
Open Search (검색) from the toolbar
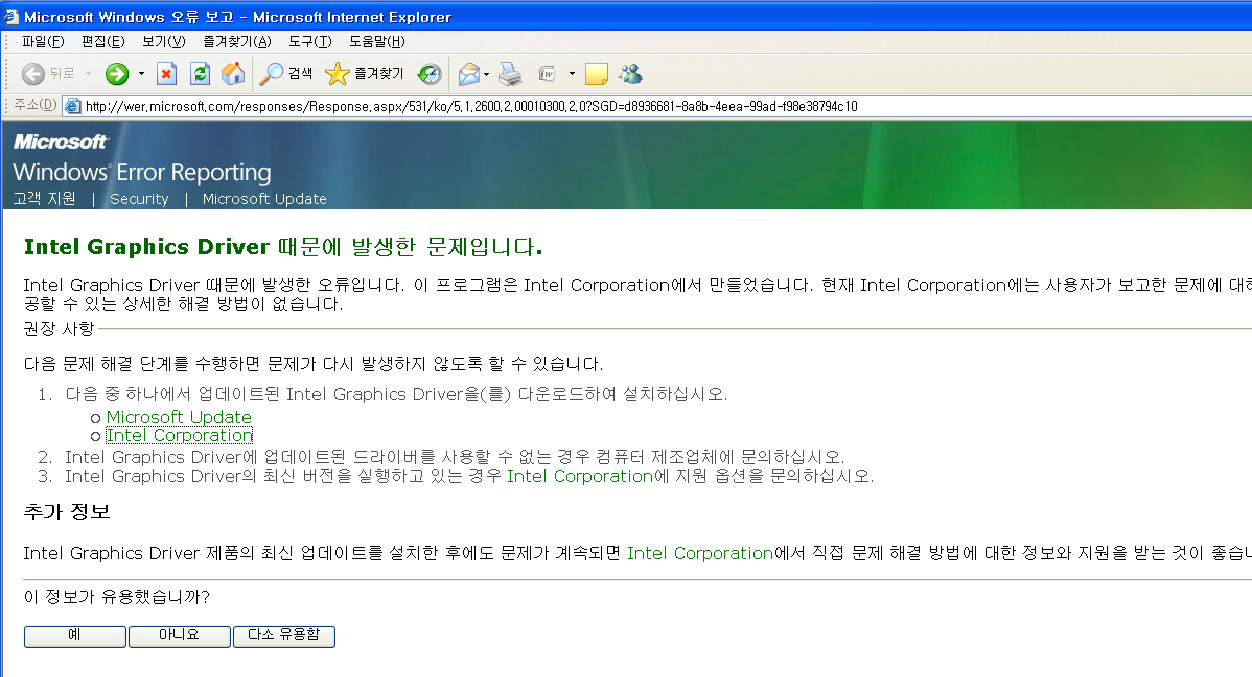pyautogui.click(x=286, y=74)
